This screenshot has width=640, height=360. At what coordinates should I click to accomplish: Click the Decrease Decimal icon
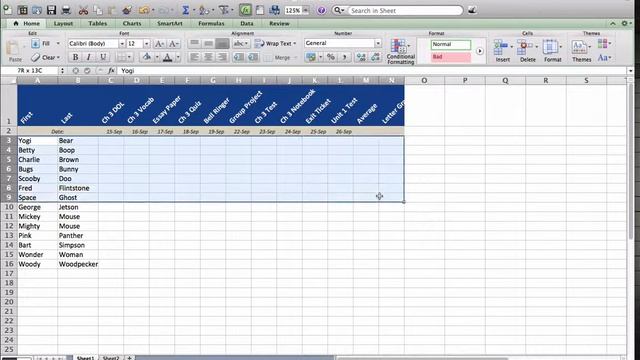(x=376, y=57)
